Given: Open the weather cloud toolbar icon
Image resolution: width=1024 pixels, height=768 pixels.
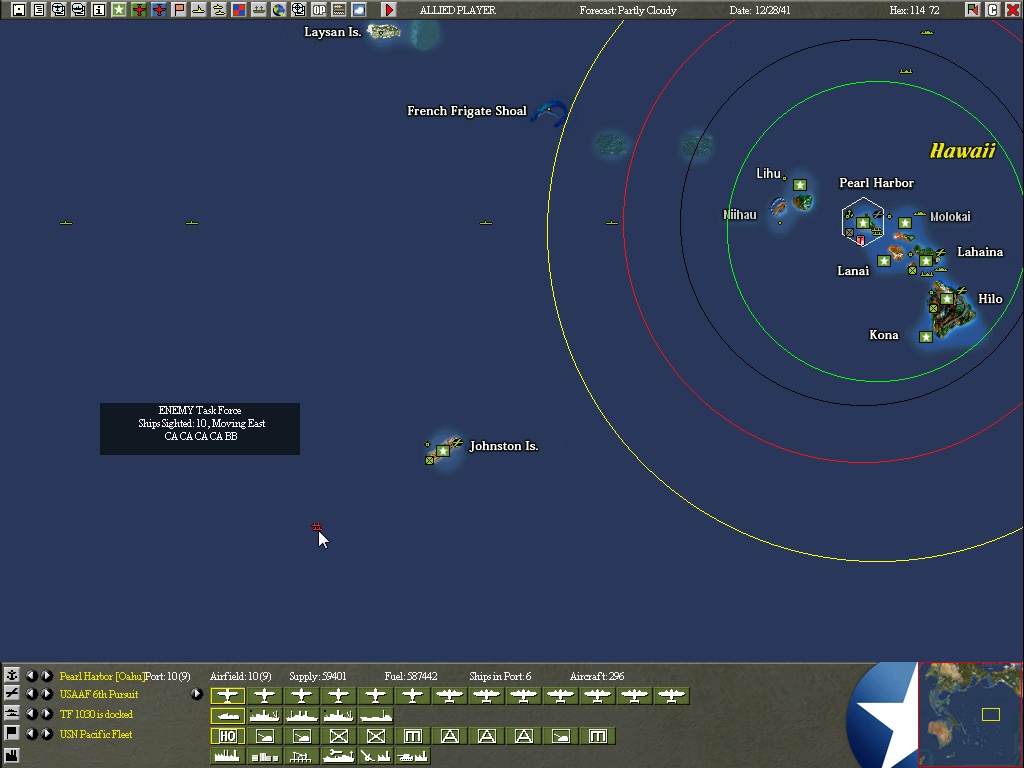Looking at the screenshot, I should (359, 10).
